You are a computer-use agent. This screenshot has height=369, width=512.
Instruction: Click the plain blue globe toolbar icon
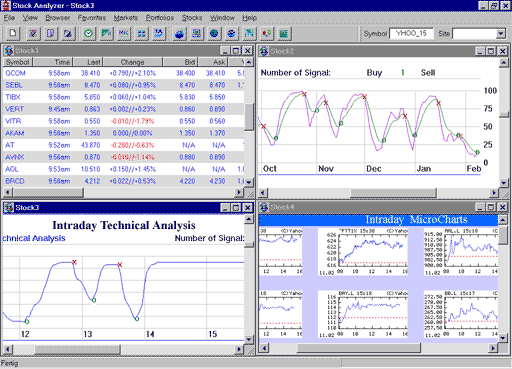(214, 33)
